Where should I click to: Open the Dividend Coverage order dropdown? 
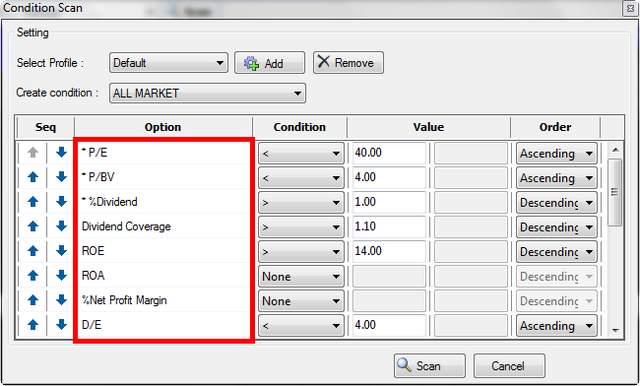coord(557,227)
